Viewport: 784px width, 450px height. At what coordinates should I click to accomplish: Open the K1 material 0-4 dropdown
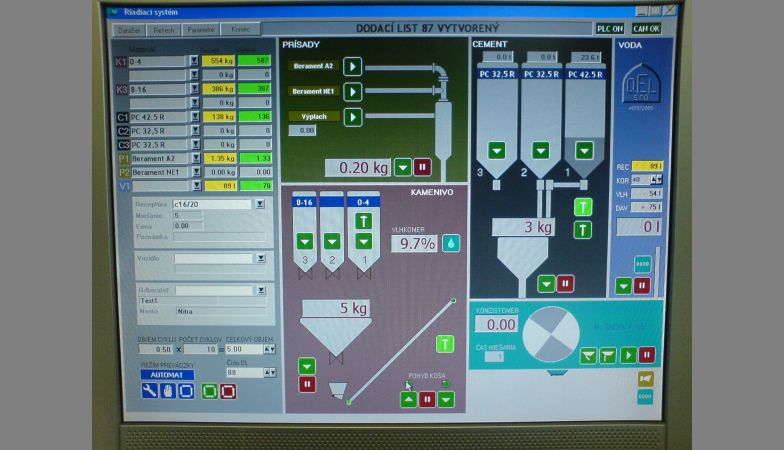pos(194,61)
